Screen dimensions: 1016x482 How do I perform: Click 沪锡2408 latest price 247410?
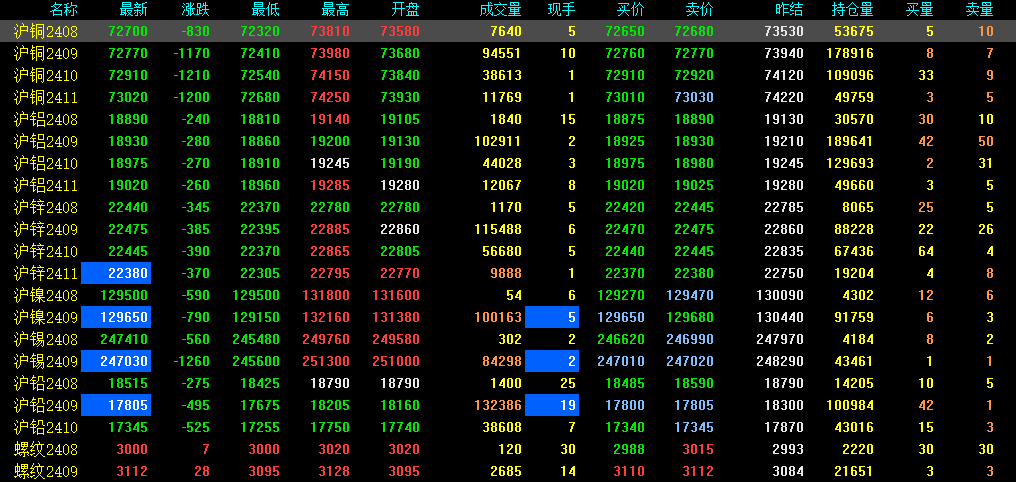tap(124, 339)
